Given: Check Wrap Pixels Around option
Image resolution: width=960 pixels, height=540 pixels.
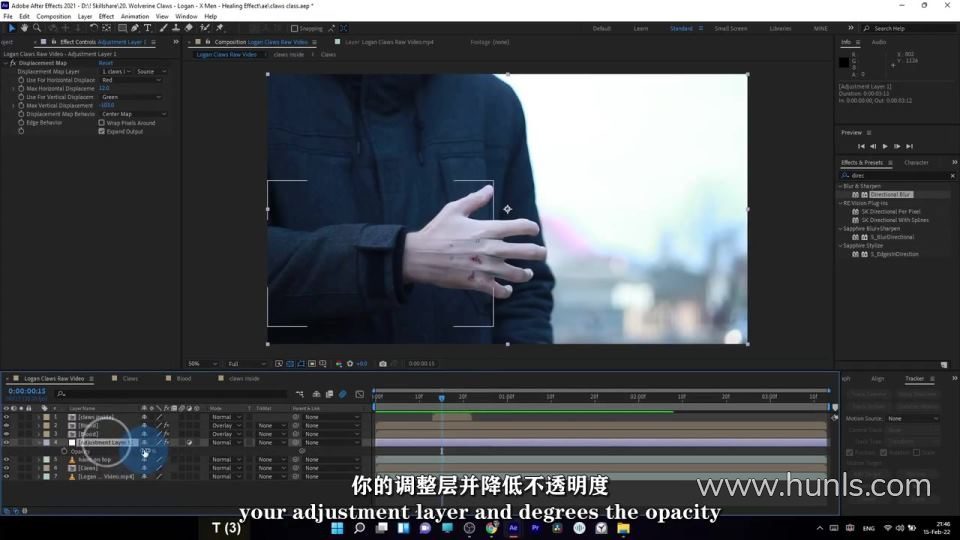Looking at the screenshot, I should click(x=102, y=122).
